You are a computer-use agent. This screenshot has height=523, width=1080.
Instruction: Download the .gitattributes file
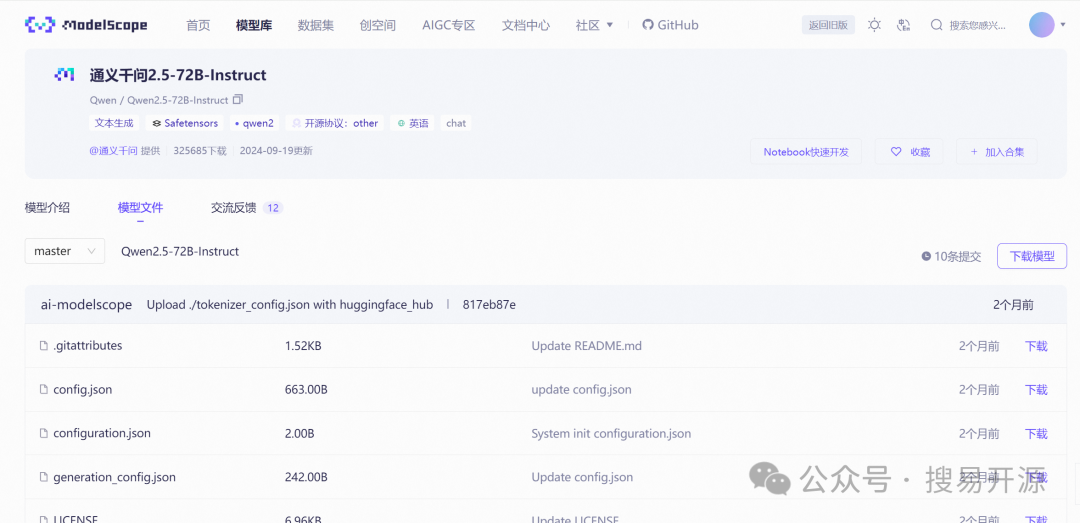pyautogui.click(x=1036, y=346)
